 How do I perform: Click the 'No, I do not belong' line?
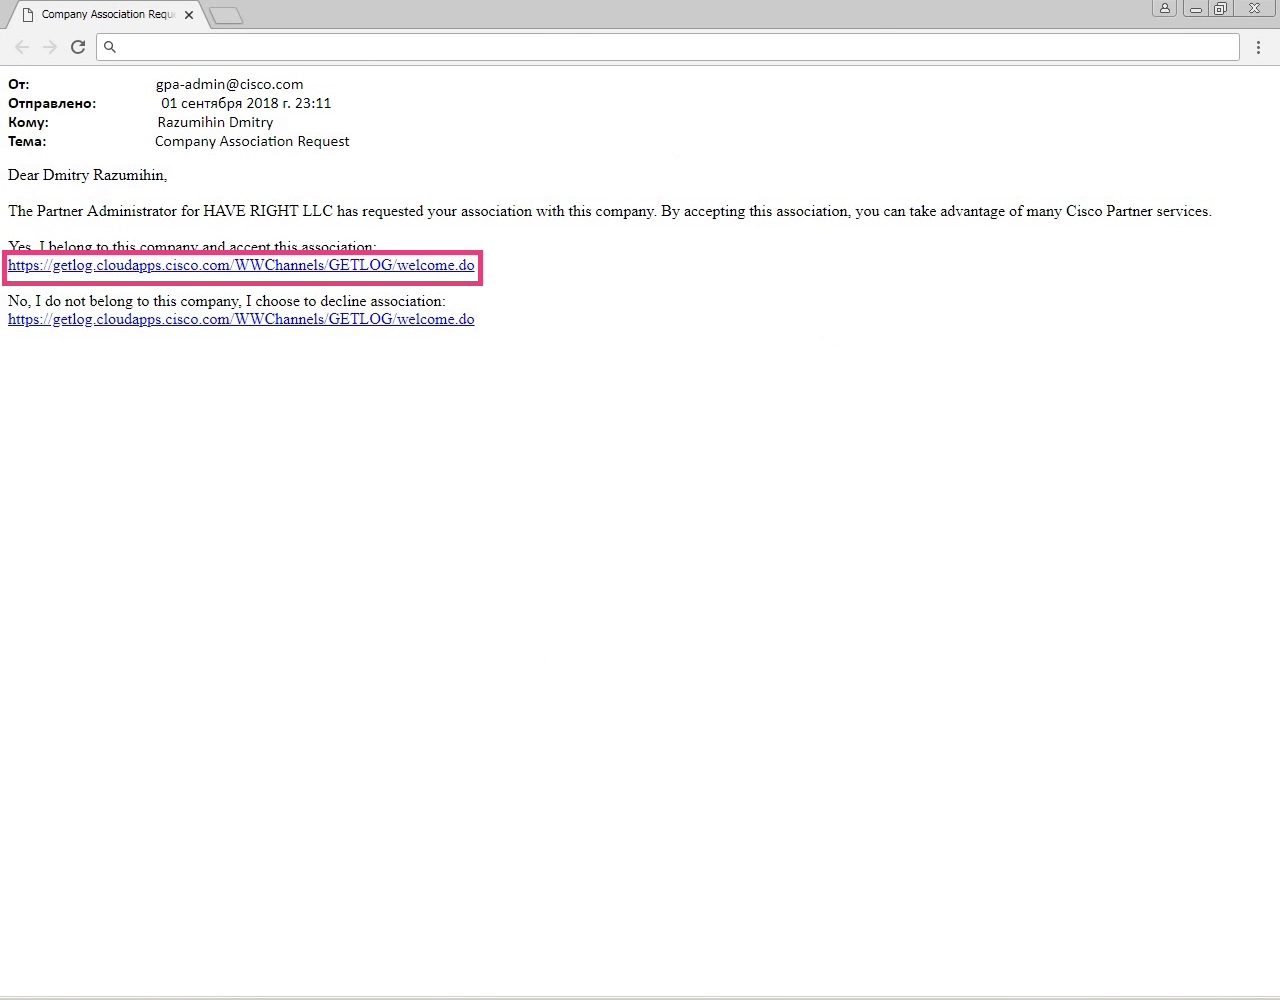227,301
